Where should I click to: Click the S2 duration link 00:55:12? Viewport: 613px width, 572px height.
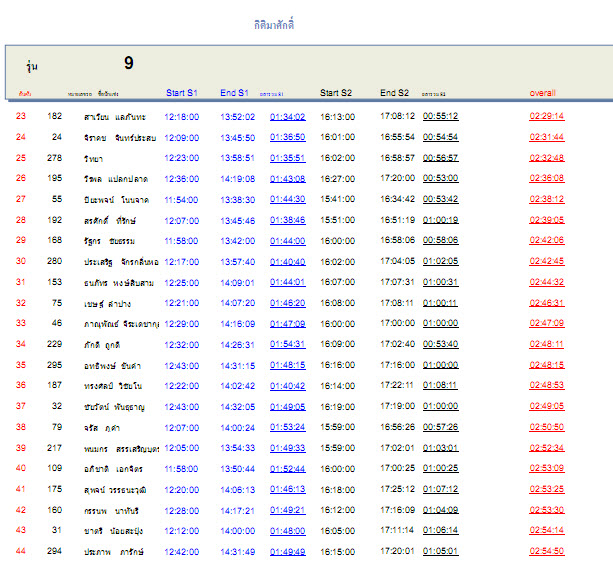[440, 116]
